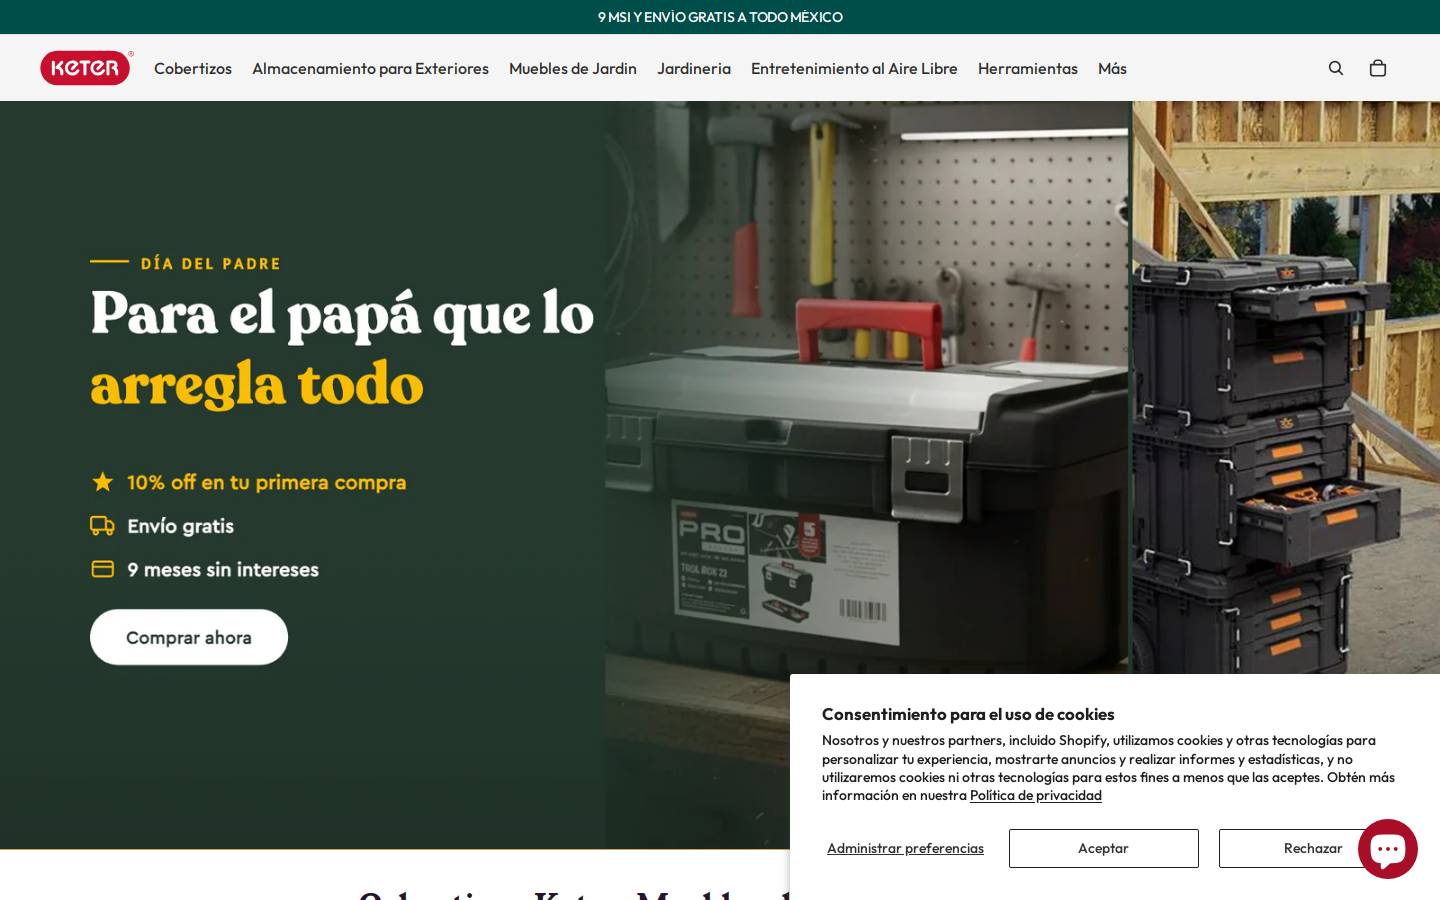
Task: Open the Más menu
Action: pyautogui.click(x=1112, y=68)
